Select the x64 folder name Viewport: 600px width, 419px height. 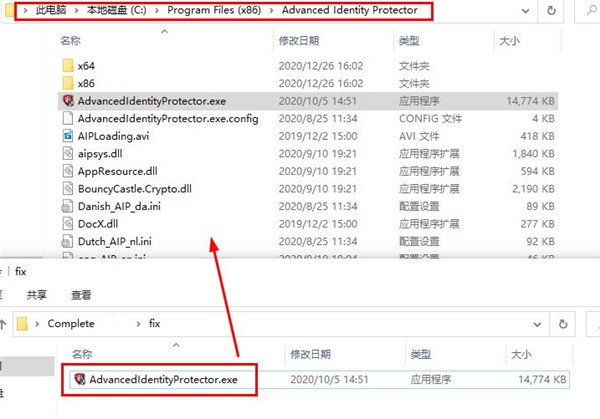coord(86,66)
